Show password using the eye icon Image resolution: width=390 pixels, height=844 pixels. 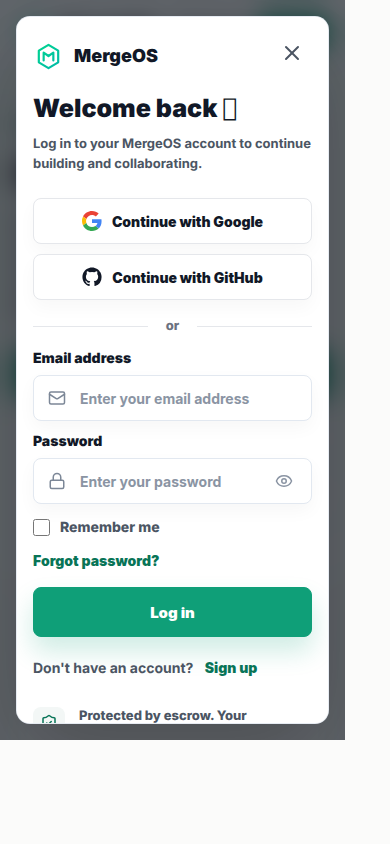(284, 481)
